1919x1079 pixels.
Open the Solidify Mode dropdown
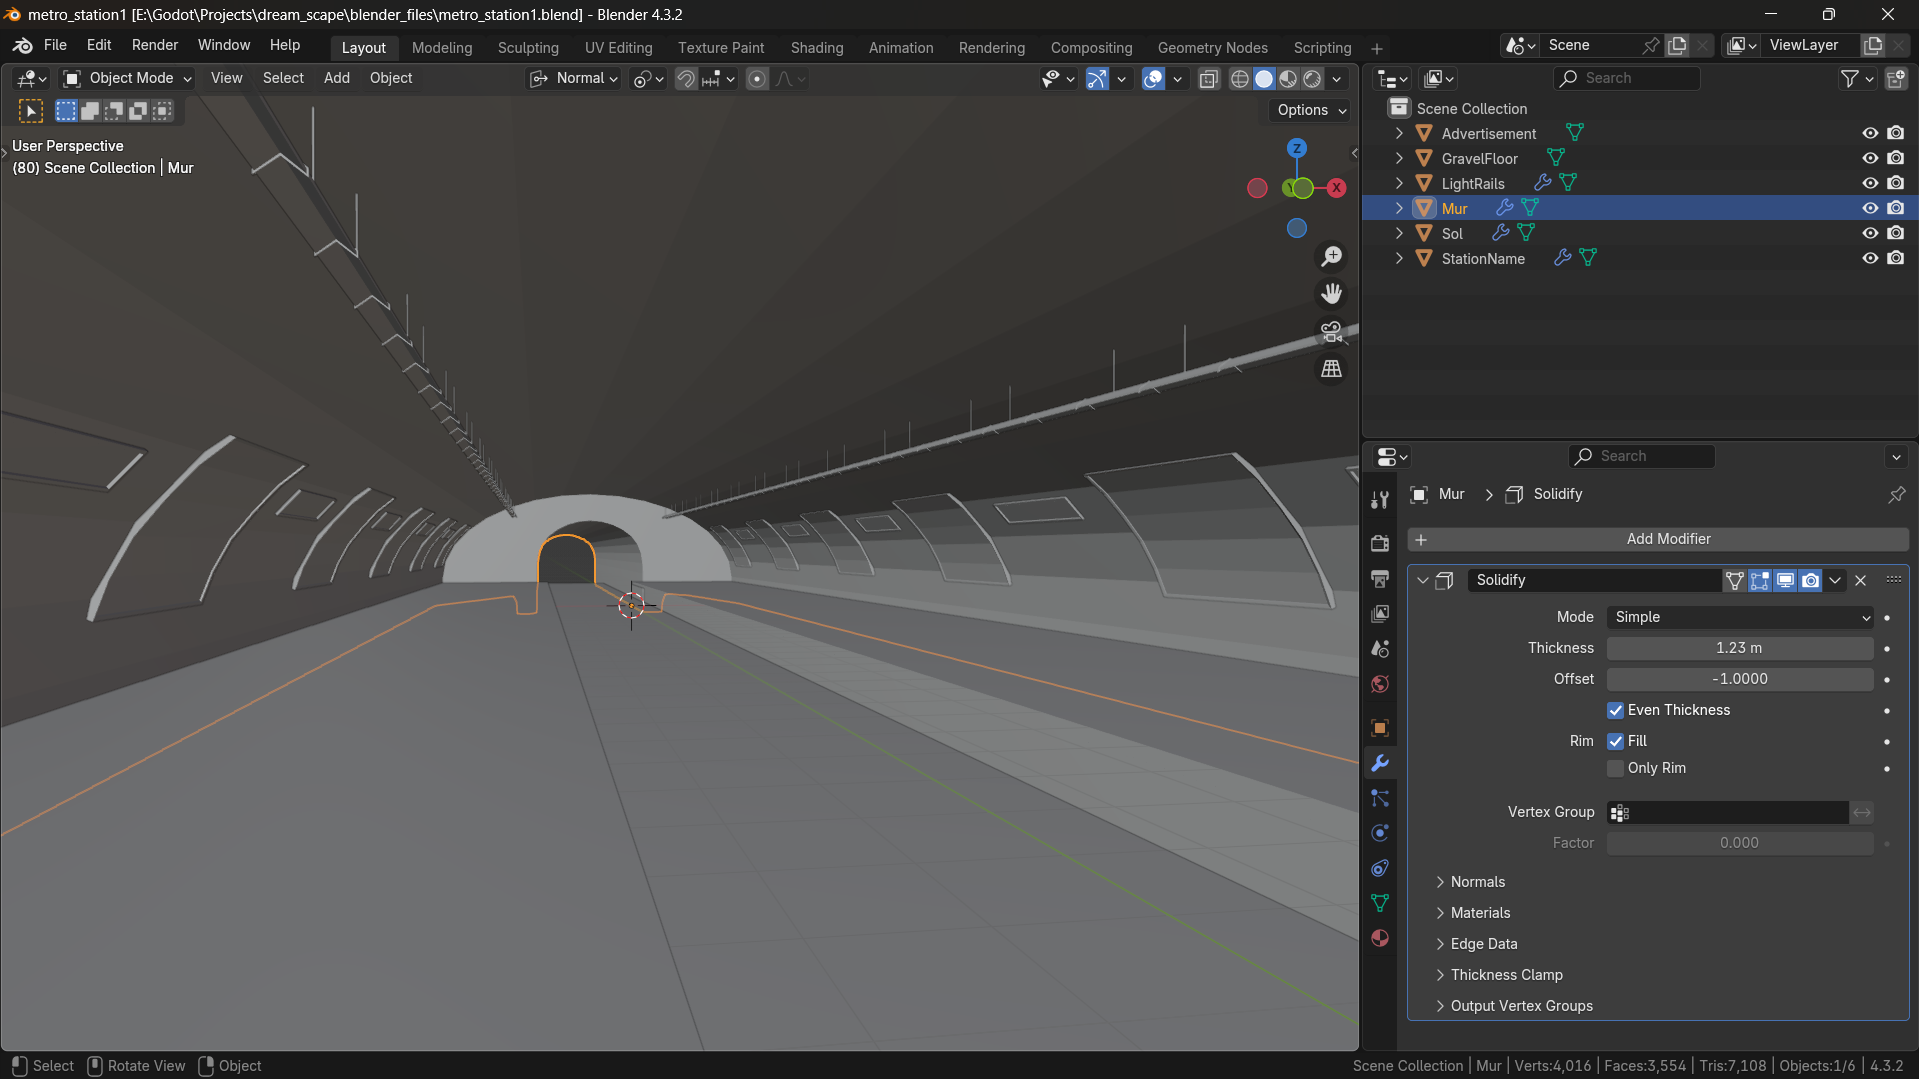(1740, 617)
